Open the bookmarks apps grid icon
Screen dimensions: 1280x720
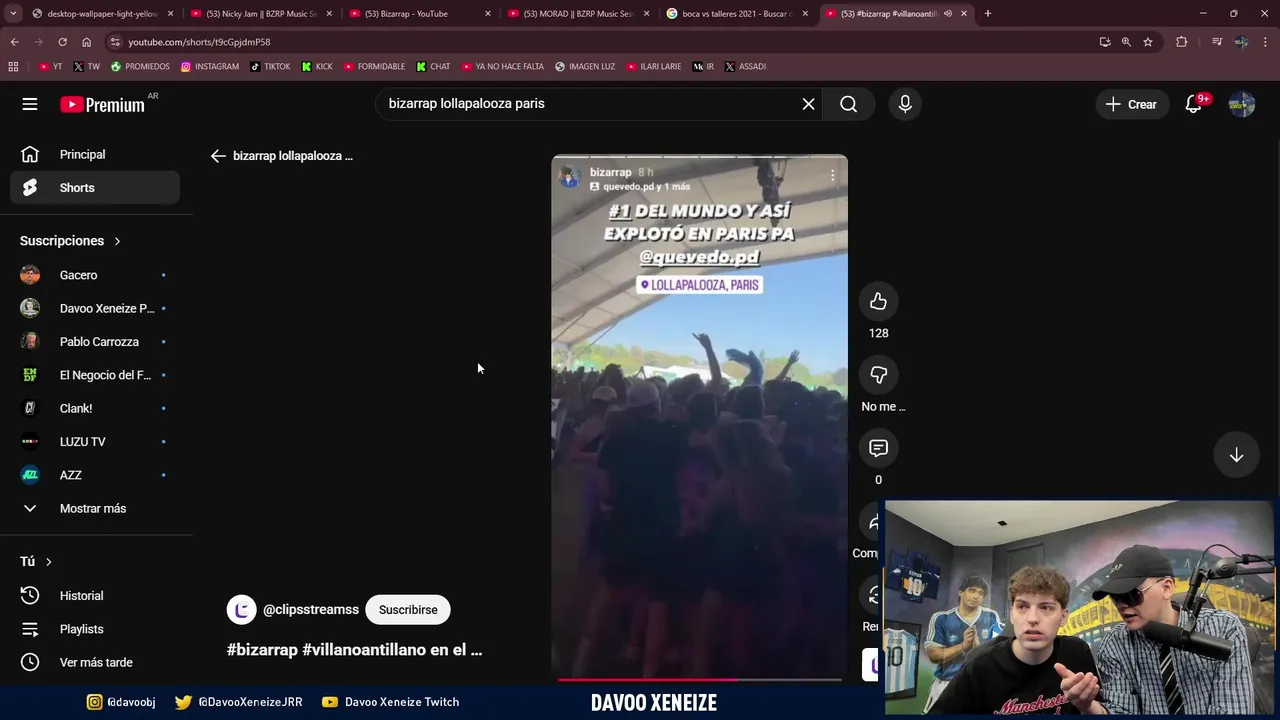pos(13,67)
